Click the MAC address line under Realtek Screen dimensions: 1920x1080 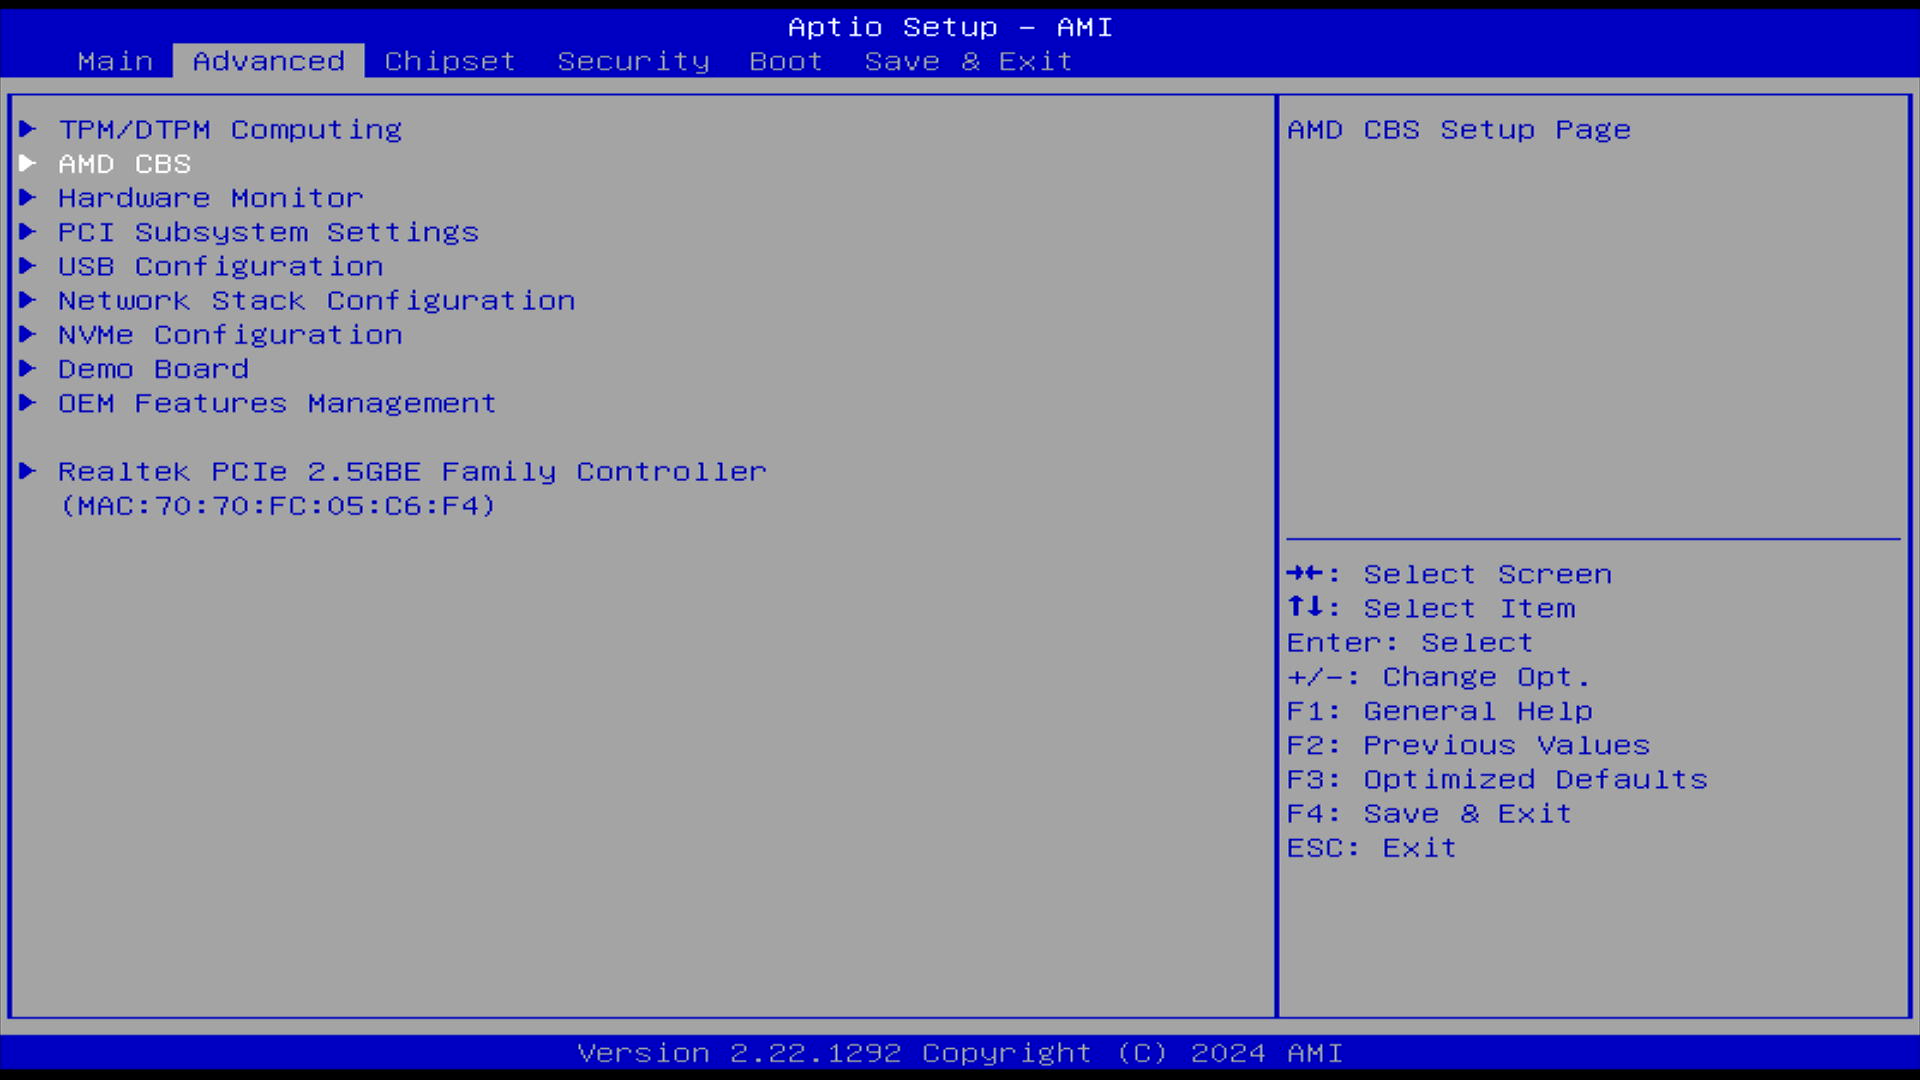point(278,506)
